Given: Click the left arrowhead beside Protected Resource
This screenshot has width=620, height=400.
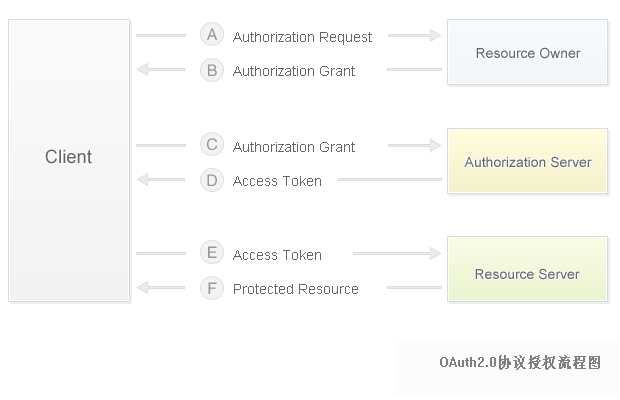Looking at the screenshot, I should (142, 288).
